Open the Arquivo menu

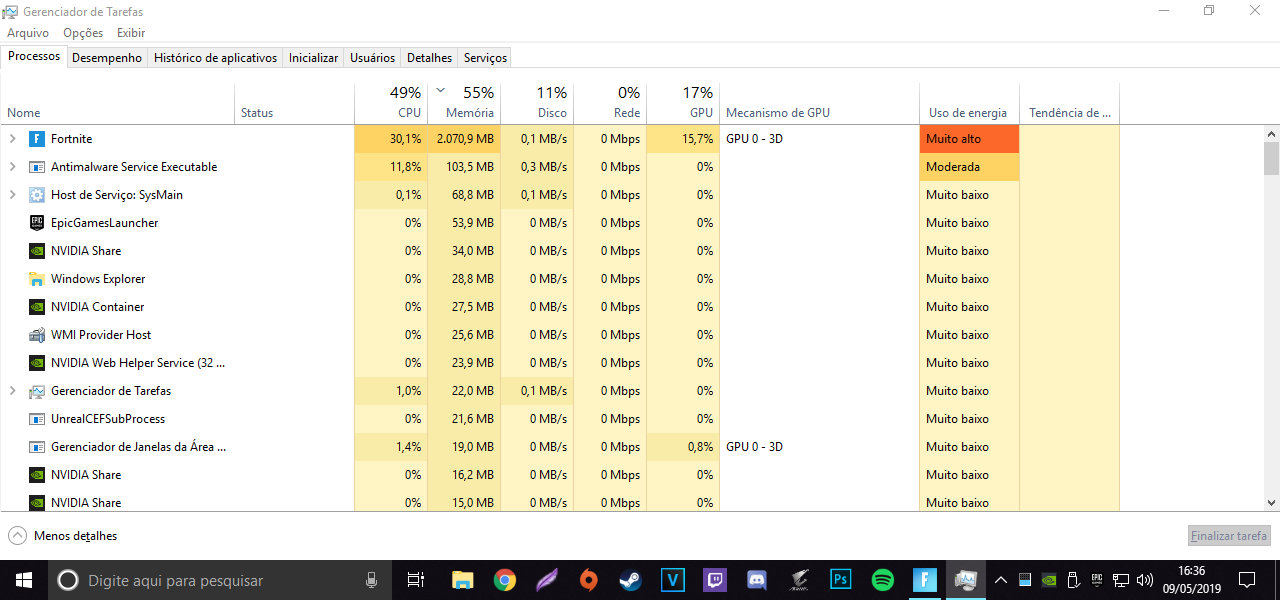(x=28, y=33)
